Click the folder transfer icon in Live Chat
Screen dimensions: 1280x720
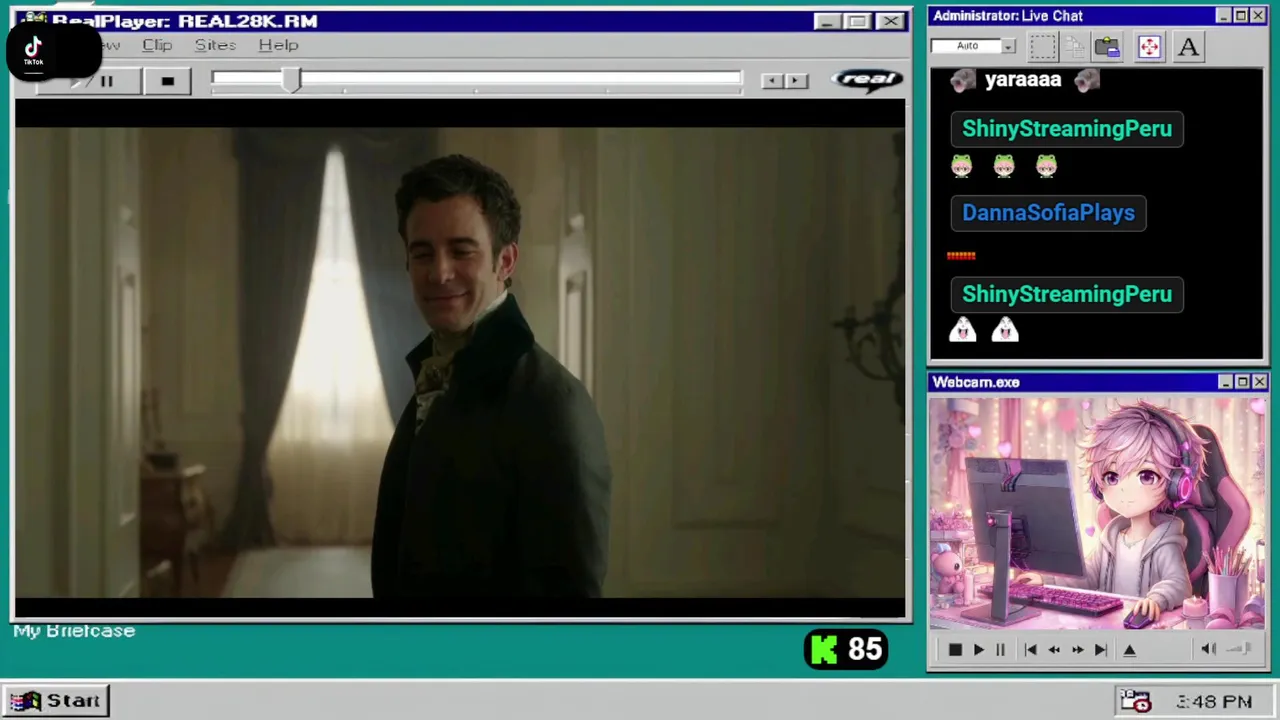[1107, 46]
